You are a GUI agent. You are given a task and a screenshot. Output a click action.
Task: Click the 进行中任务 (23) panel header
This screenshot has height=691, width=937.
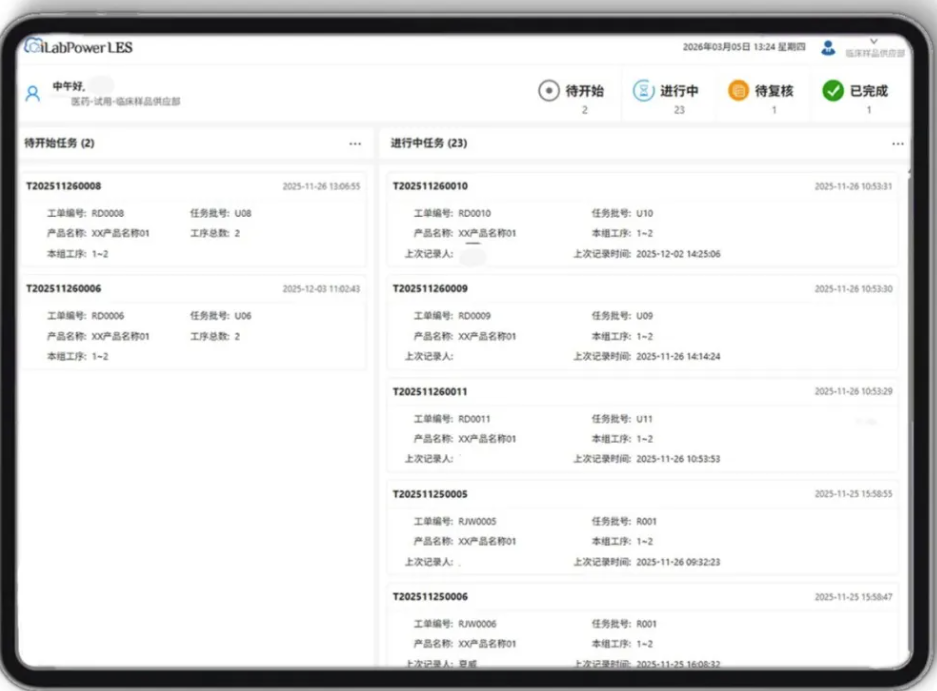429,144
